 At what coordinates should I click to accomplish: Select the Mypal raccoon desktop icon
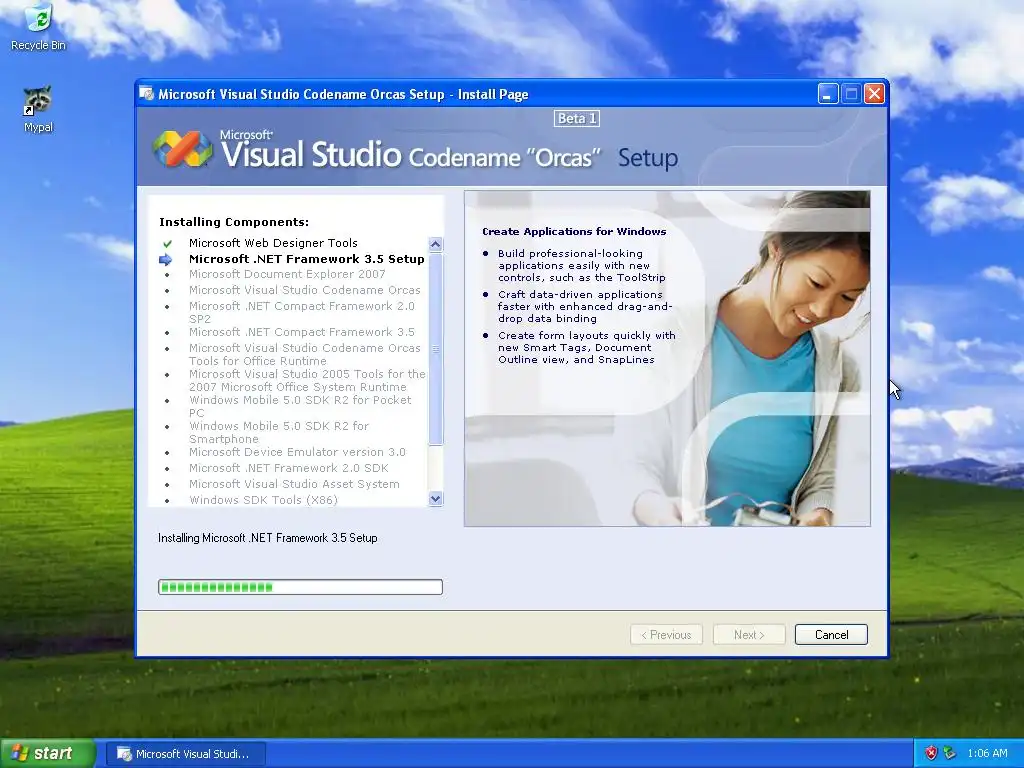pos(38,108)
